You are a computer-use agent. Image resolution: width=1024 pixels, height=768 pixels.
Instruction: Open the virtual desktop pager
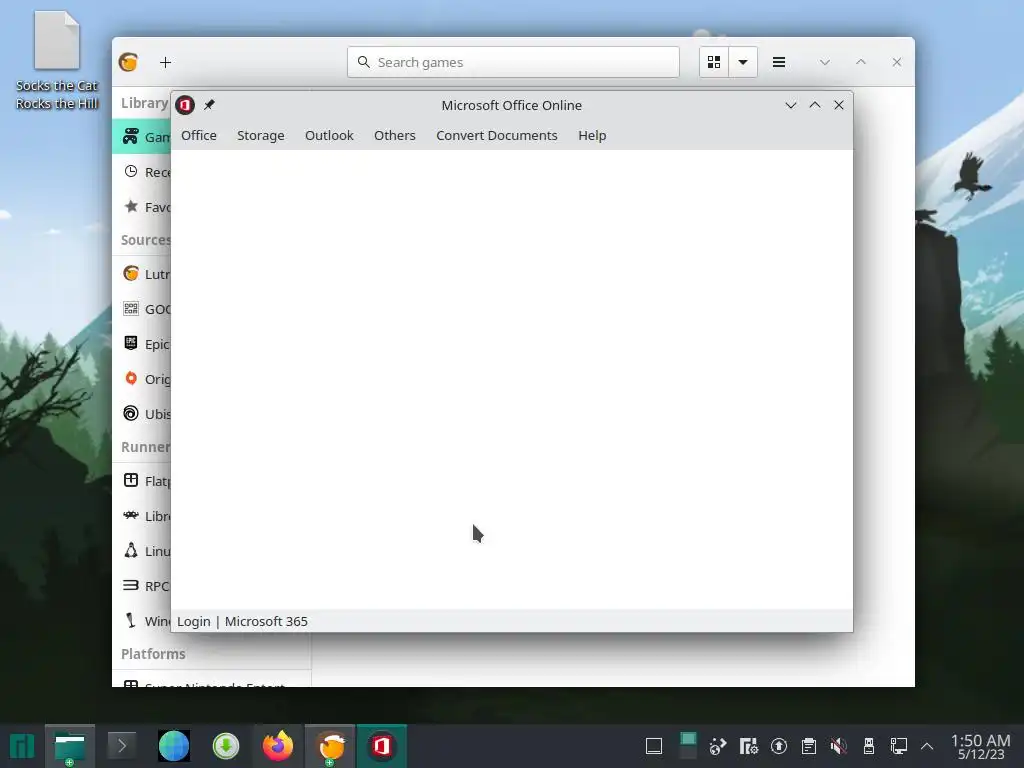pos(688,746)
